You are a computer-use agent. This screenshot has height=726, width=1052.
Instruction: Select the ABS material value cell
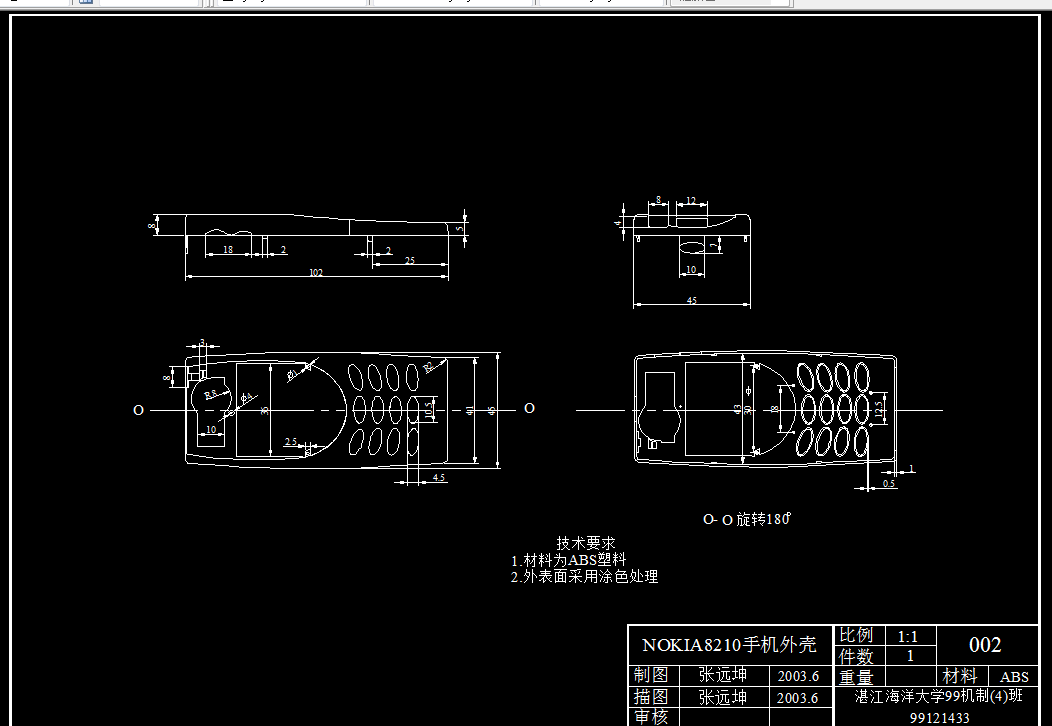(x=1014, y=676)
